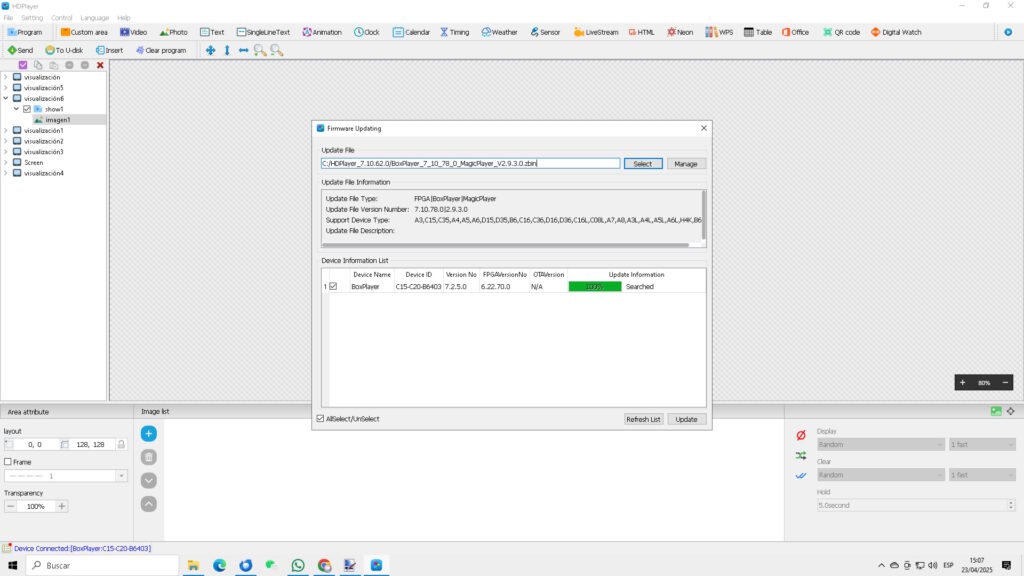The image size is (1024, 576).
Task: Add an Office document element
Action: [795, 32]
